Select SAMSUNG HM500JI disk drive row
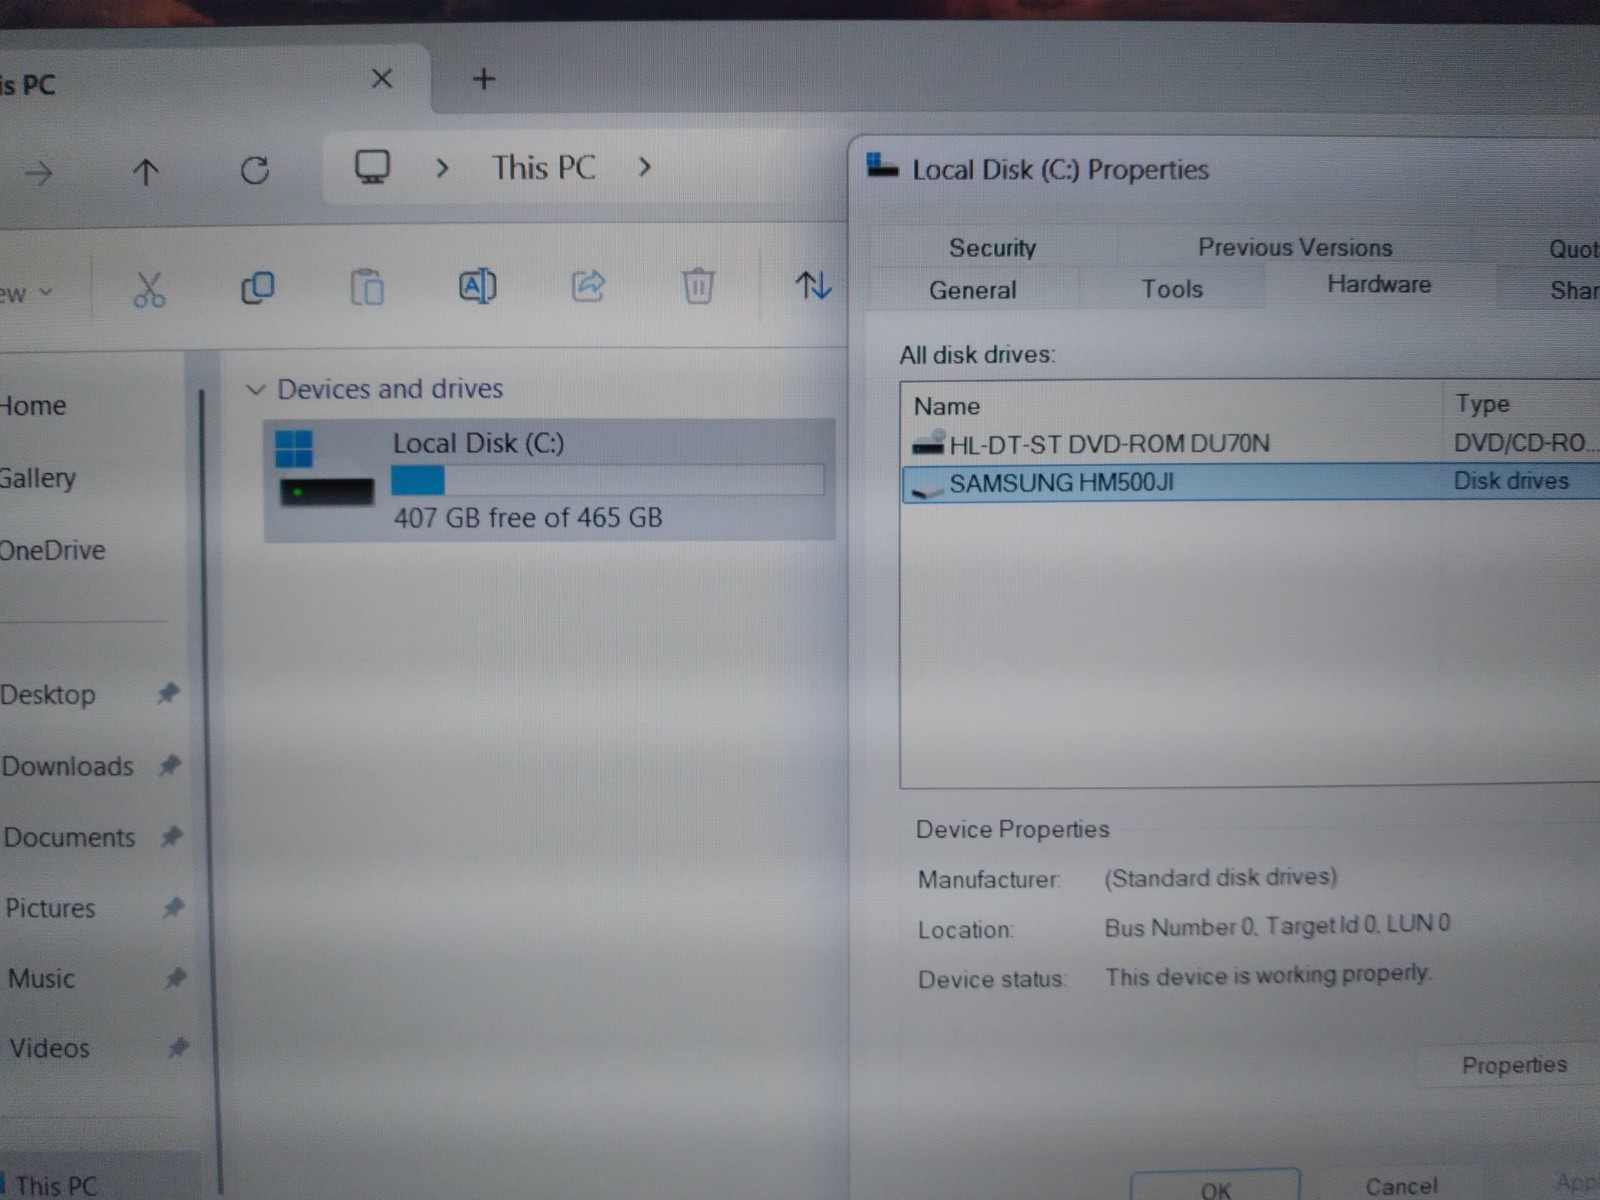 pyautogui.click(x=1250, y=482)
